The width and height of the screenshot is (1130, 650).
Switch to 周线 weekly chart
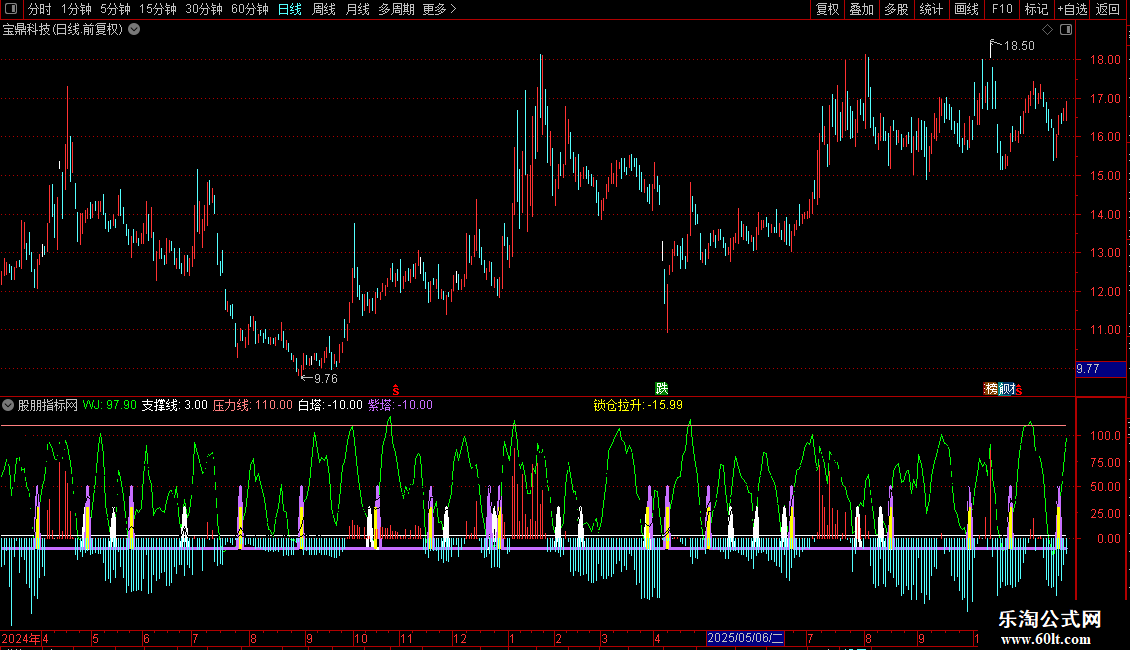(324, 9)
